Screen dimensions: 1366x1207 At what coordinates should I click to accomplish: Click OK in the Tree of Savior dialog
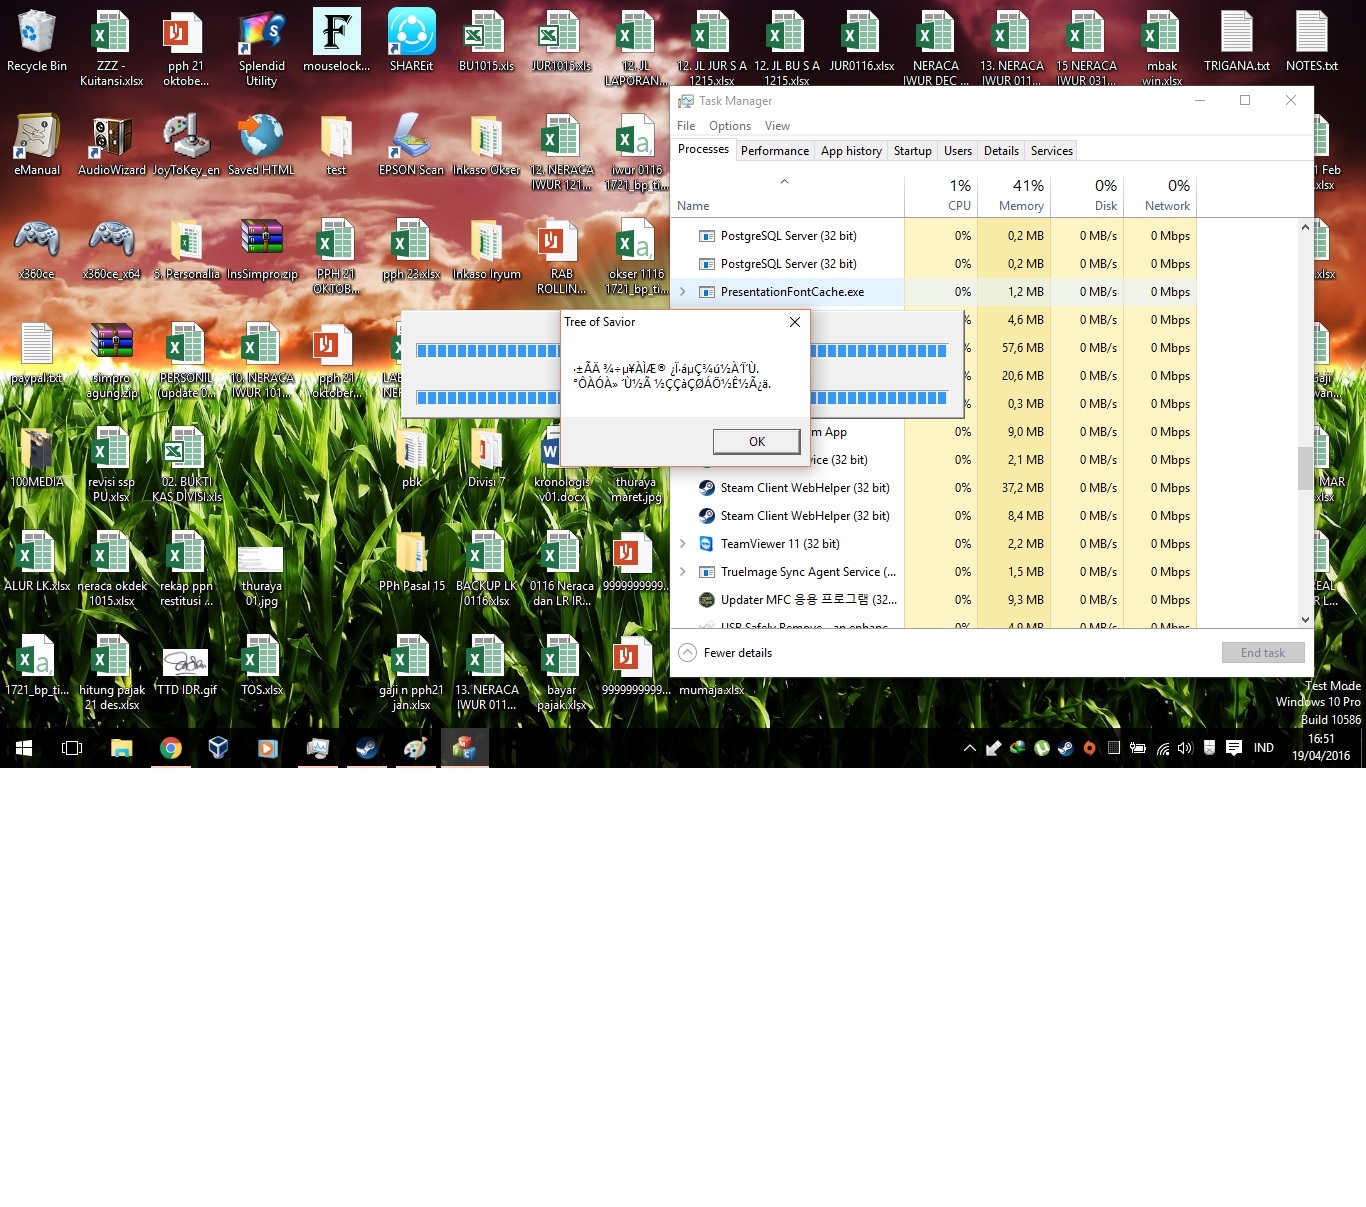[756, 441]
